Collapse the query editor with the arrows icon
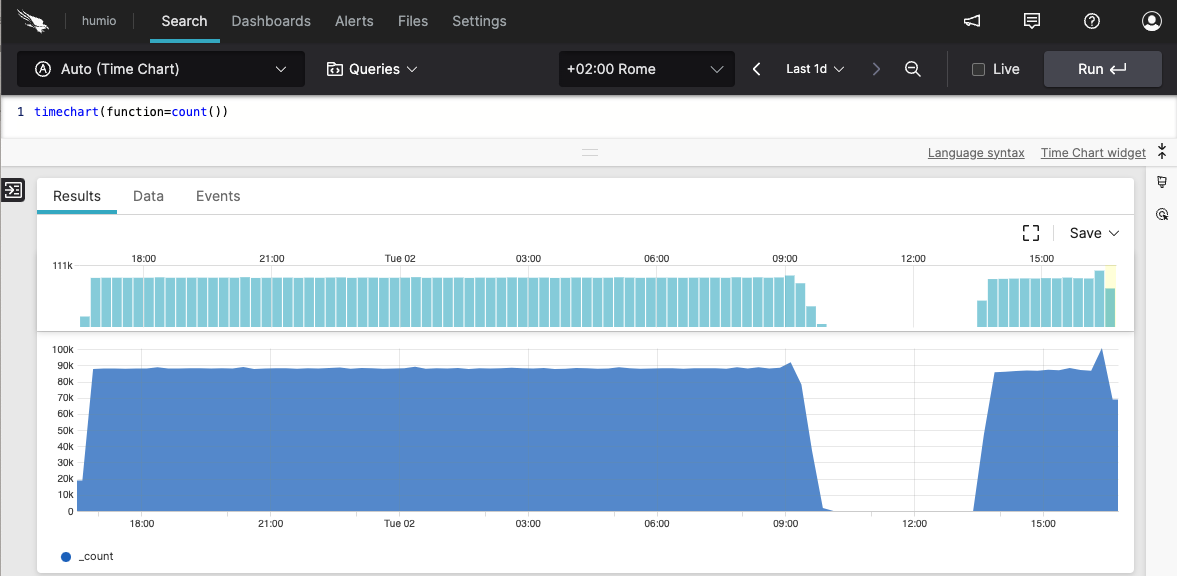1177x576 pixels. (x=1161, y=150)
